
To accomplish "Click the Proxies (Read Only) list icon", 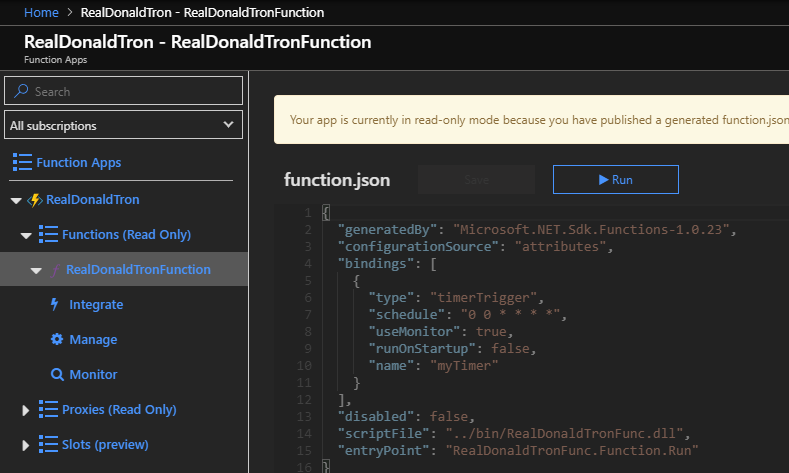I will [48, 409].
